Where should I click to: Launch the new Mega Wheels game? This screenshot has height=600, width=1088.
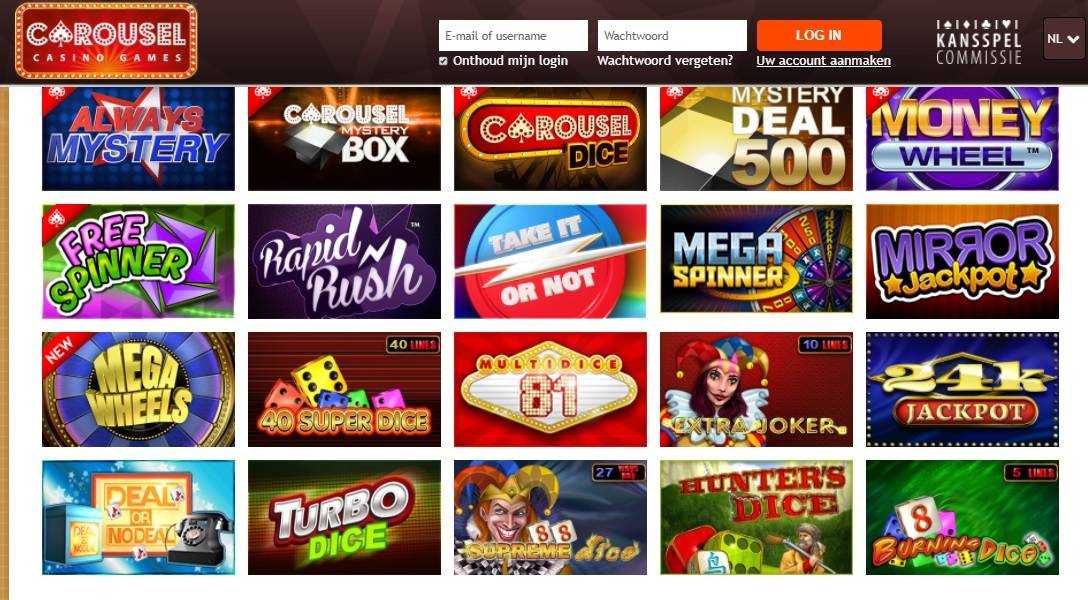138,389
